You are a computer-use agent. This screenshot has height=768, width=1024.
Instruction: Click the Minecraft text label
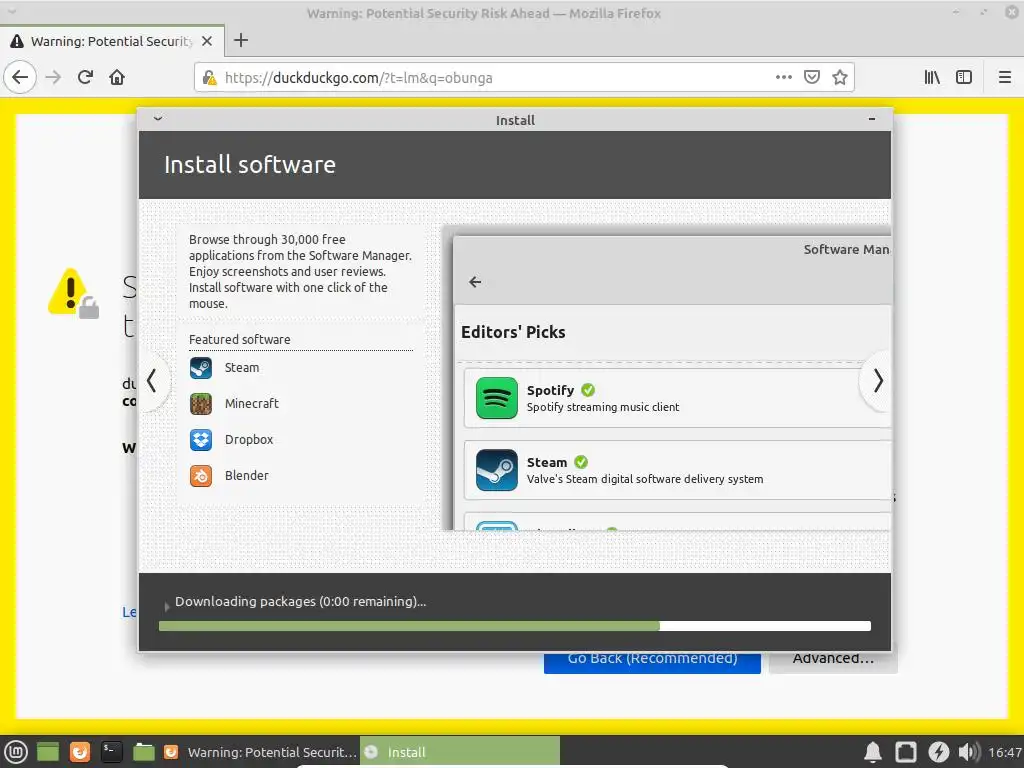click(251, 404)
